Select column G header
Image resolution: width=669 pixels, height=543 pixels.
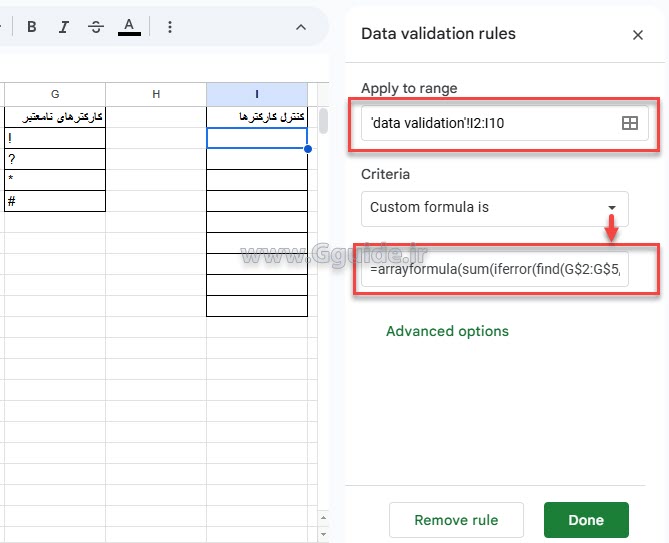tap(54, 94)
